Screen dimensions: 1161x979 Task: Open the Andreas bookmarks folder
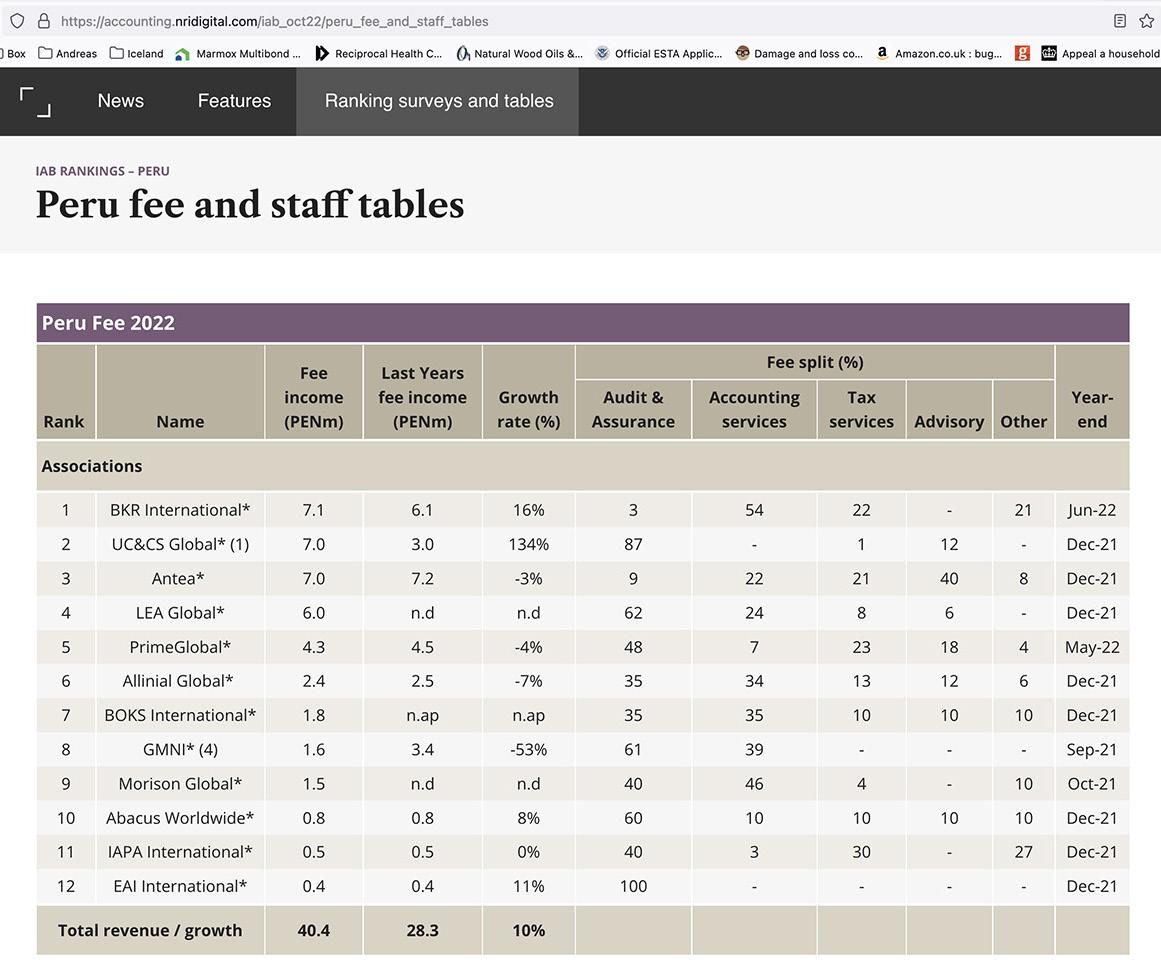tap(68, 54)
